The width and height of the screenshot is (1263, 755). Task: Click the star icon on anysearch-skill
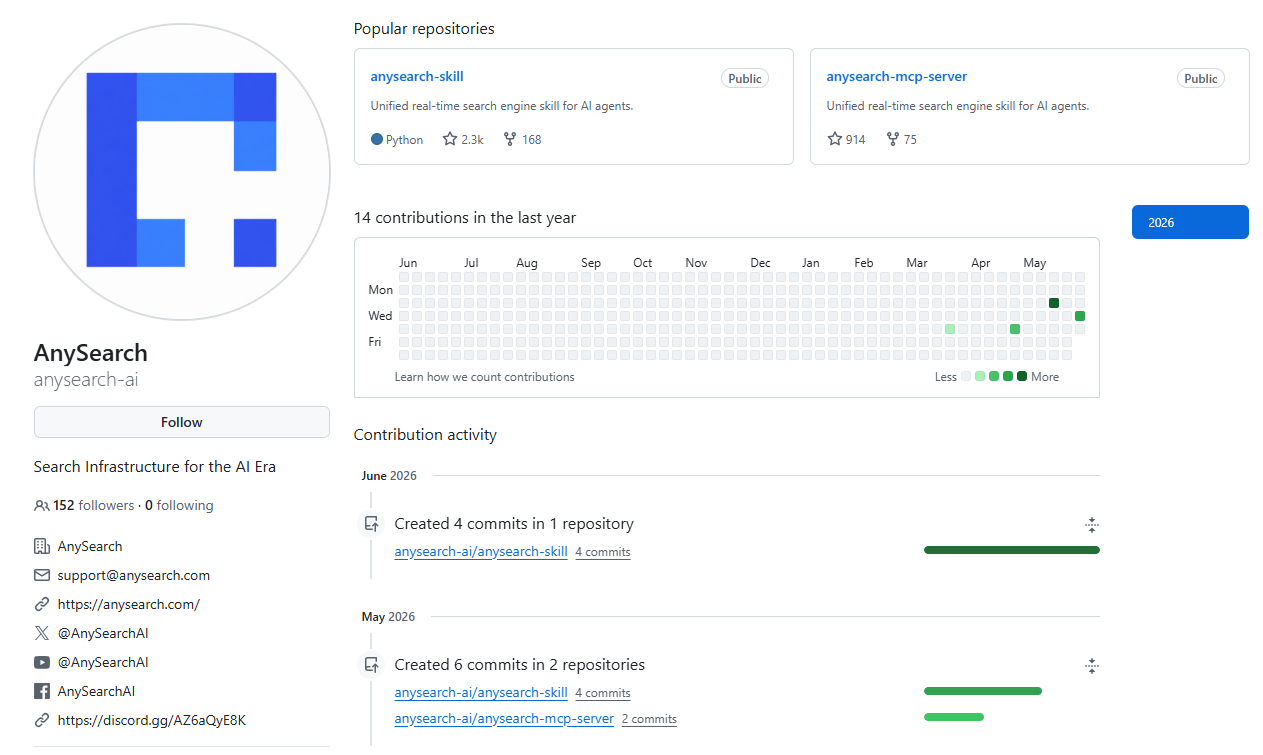[450, 140]
